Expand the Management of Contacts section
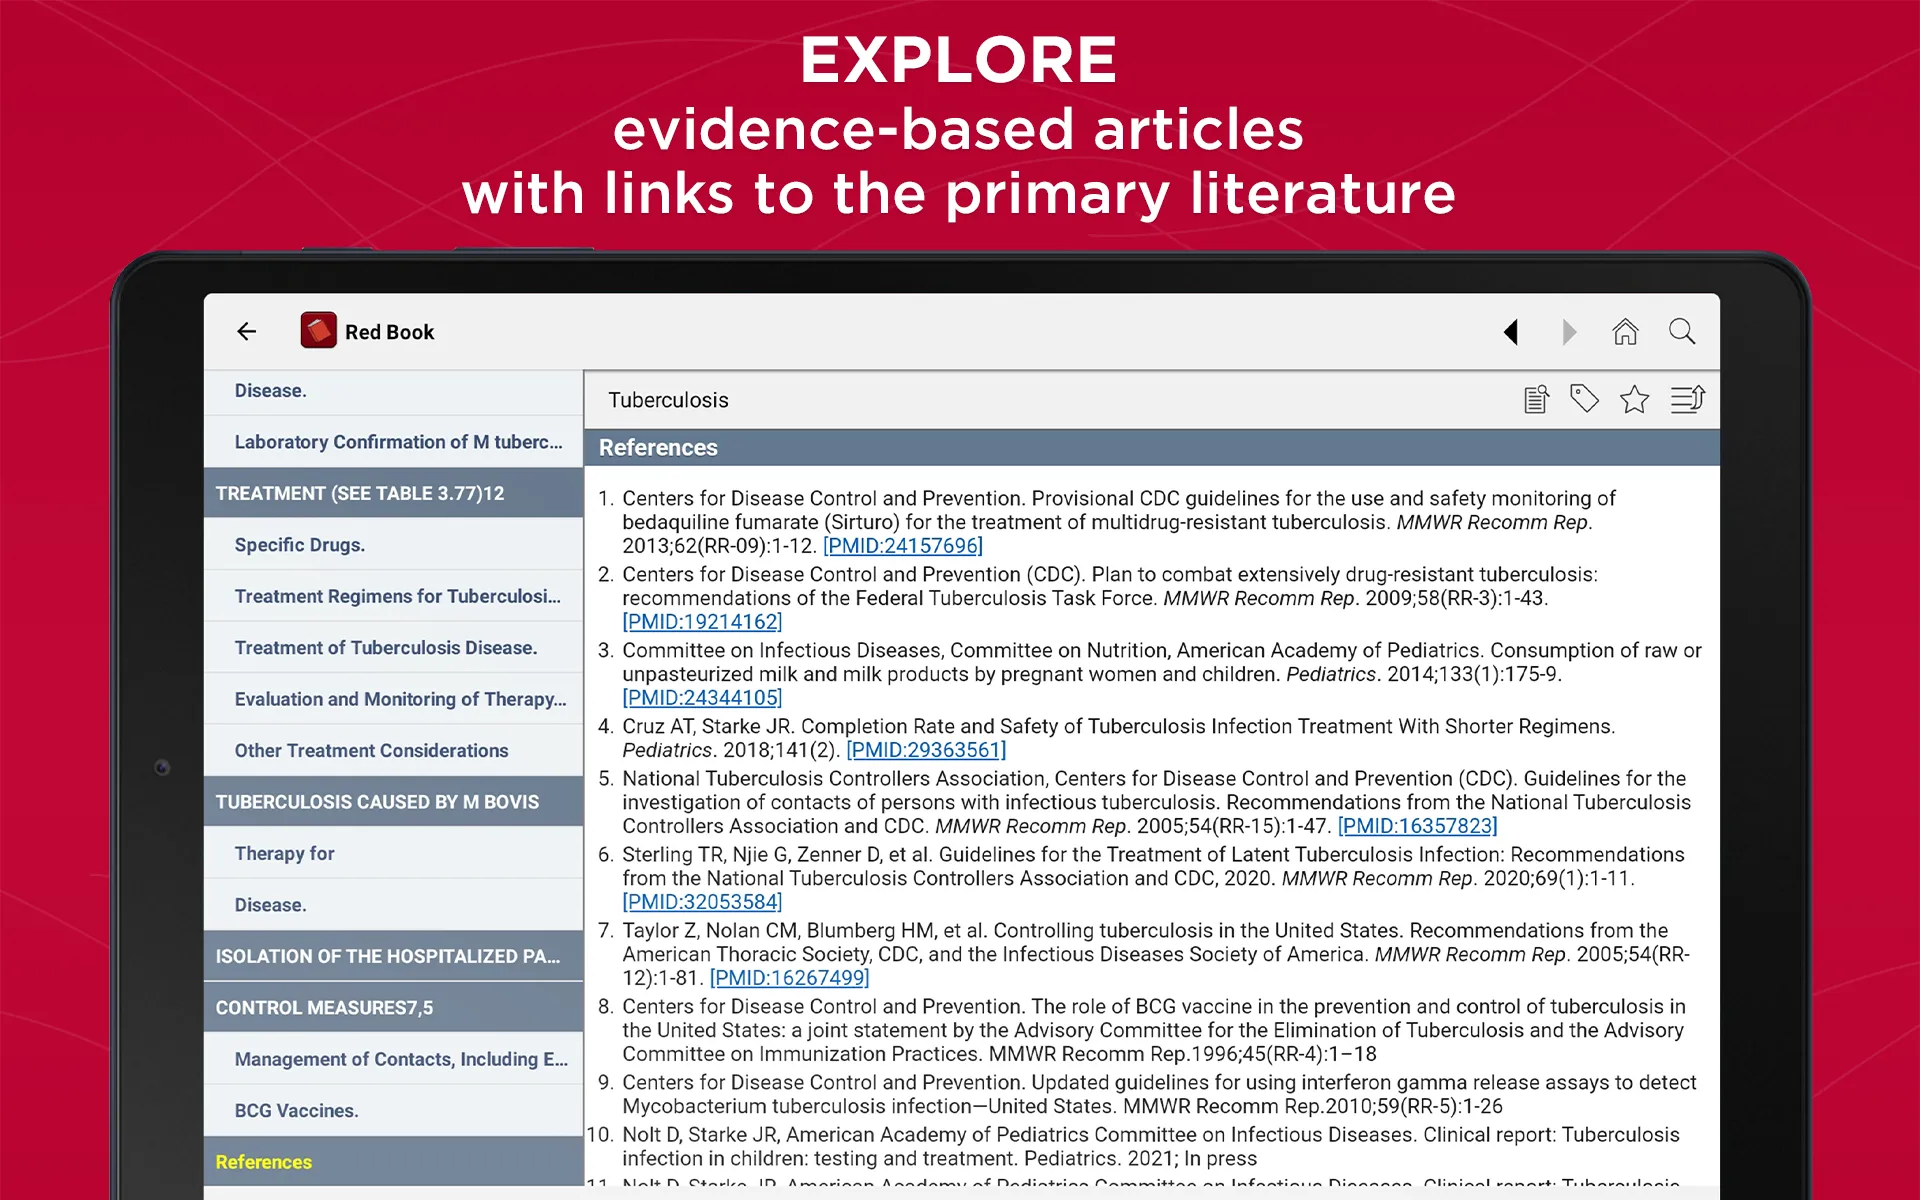The width and height of the screenshot is (1920, 1200). [394, 1058]
